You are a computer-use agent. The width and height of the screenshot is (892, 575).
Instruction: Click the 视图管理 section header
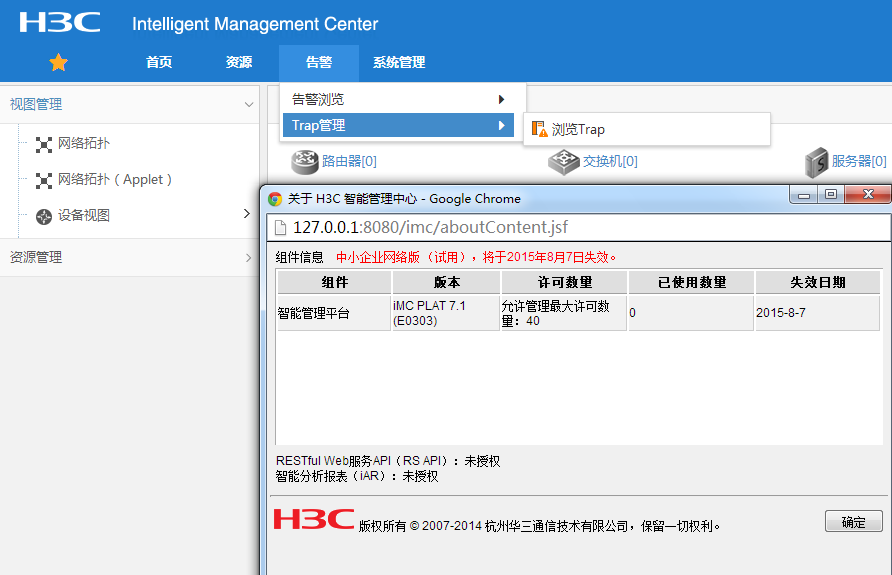(130, 105)
